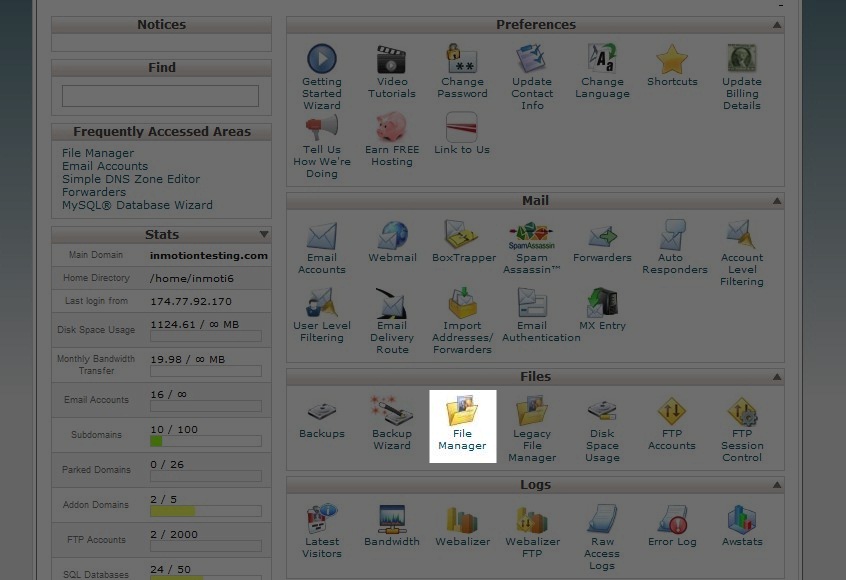Open the Webalizer FTP icon
846x580 pixels.
532,520
